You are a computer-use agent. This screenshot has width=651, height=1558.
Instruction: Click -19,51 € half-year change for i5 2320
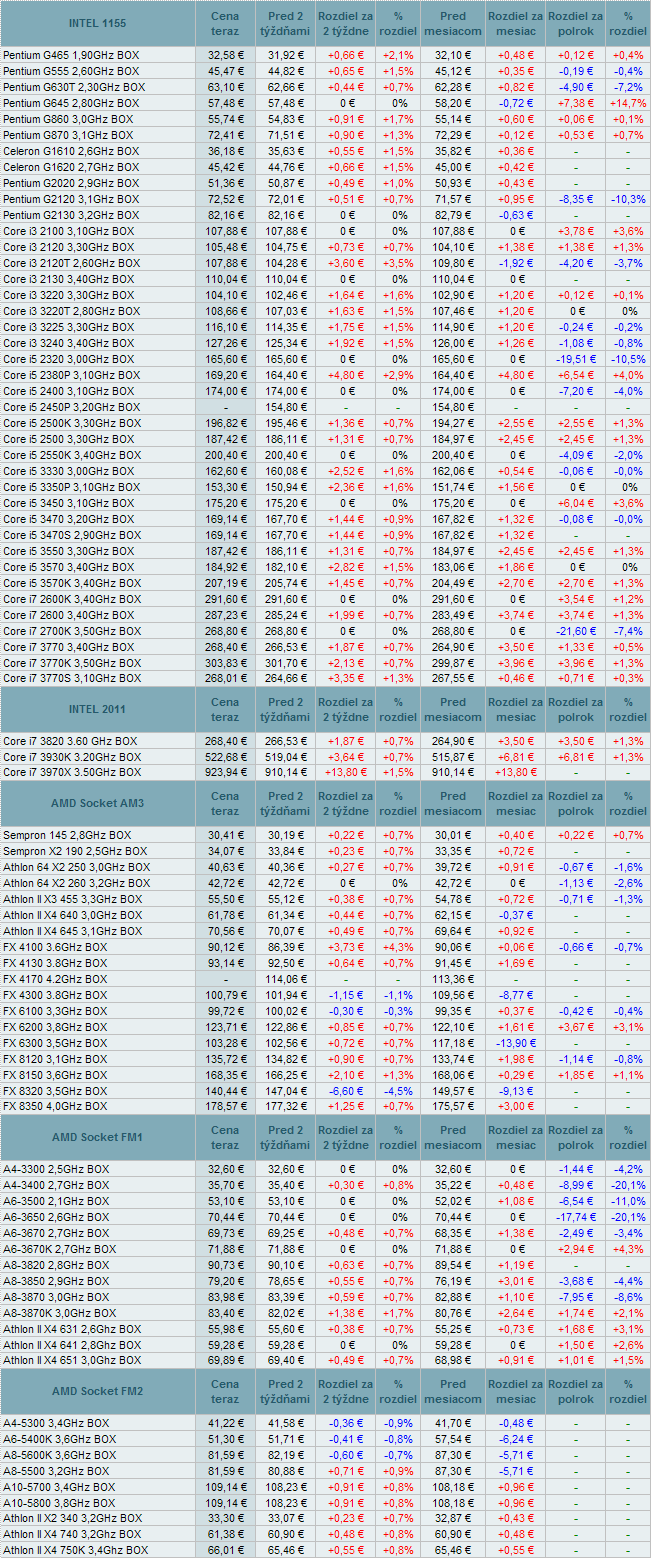point(576,359)
